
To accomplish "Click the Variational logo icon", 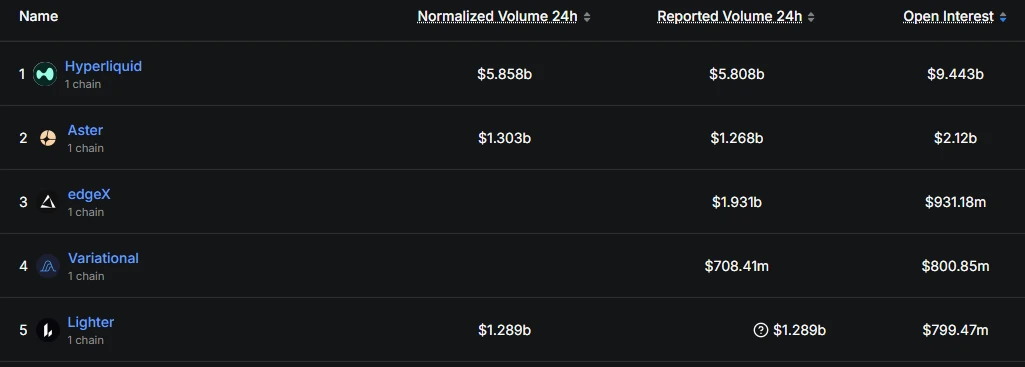I will pyautogui.click(x=48, y=266).
